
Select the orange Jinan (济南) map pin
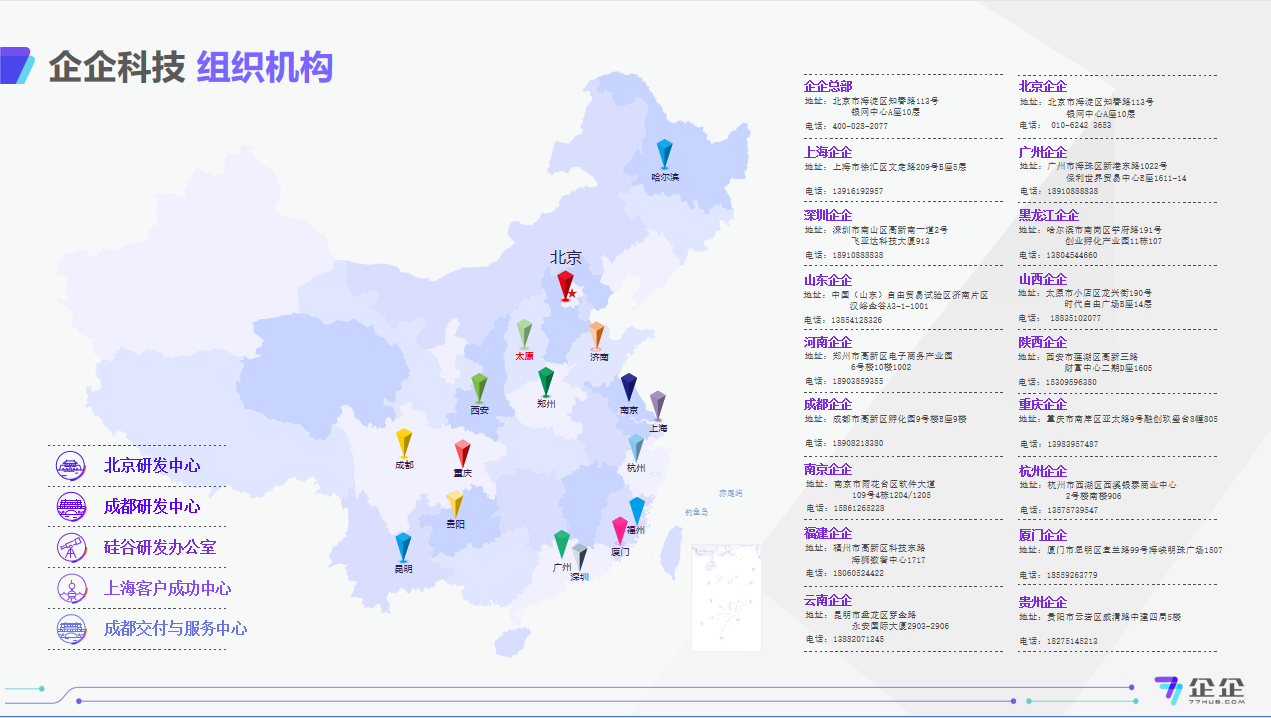tap(597, 335)
